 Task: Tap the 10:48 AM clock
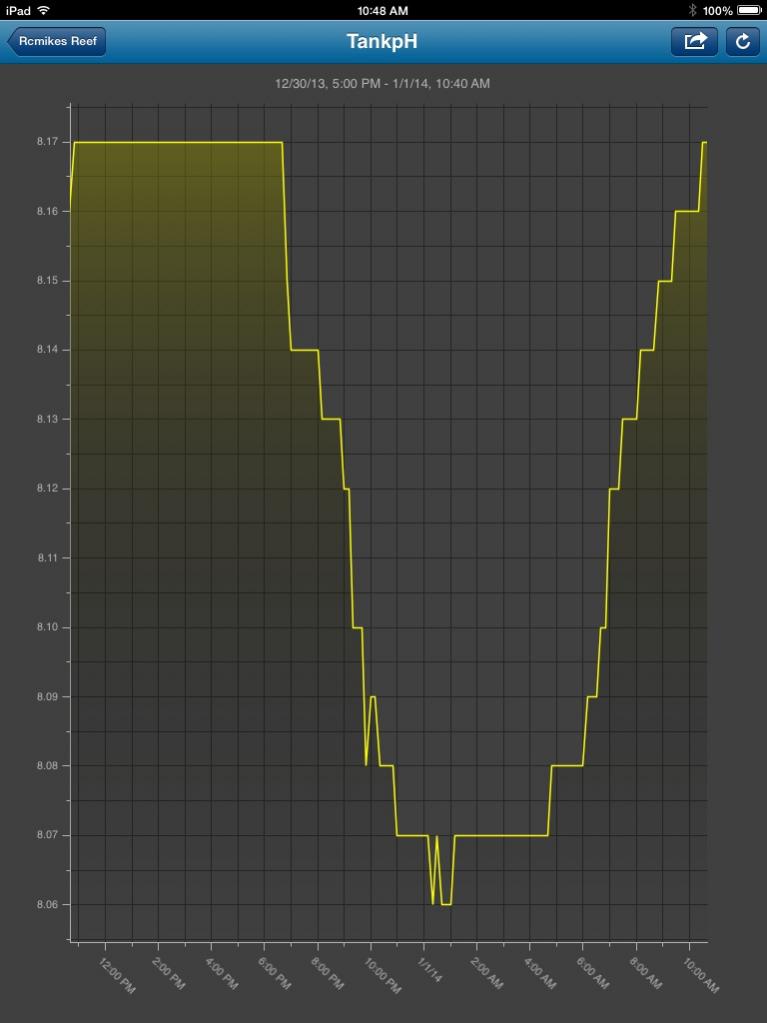click(x=383, y=10)
